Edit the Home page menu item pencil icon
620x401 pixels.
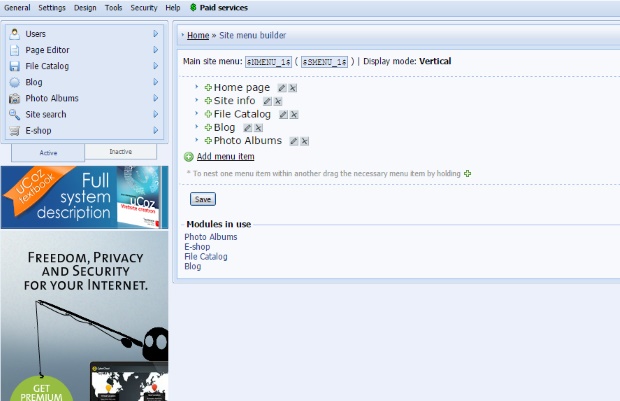point(282,88)
